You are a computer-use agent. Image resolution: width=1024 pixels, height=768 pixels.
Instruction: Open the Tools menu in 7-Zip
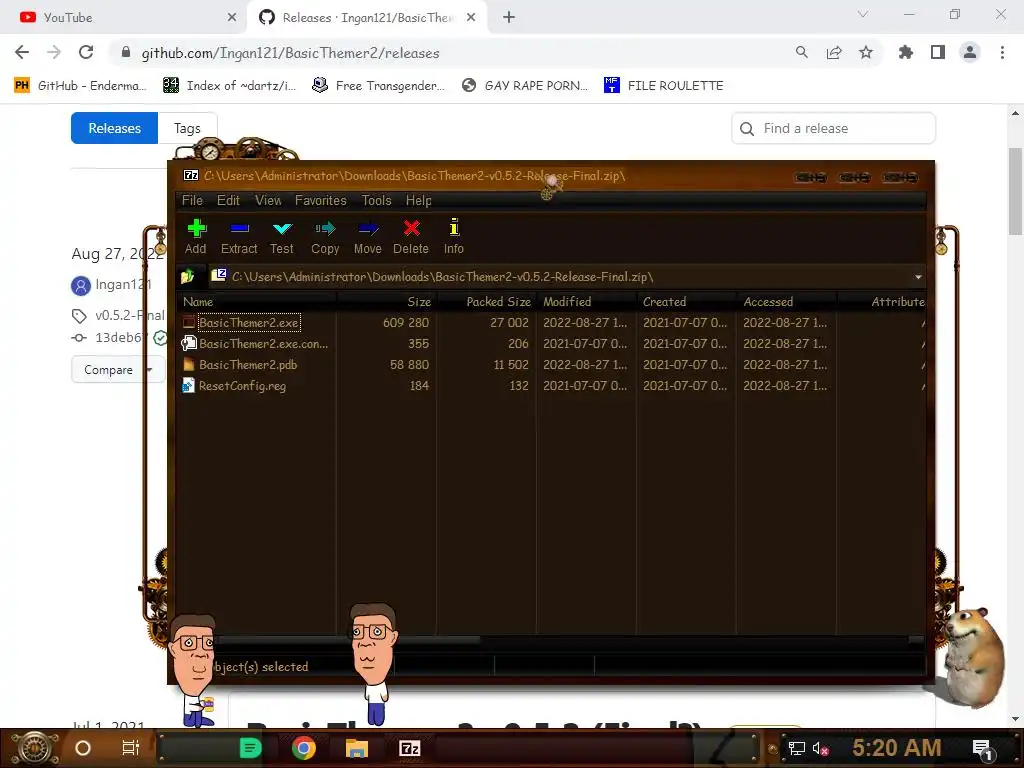click(376, 200)
